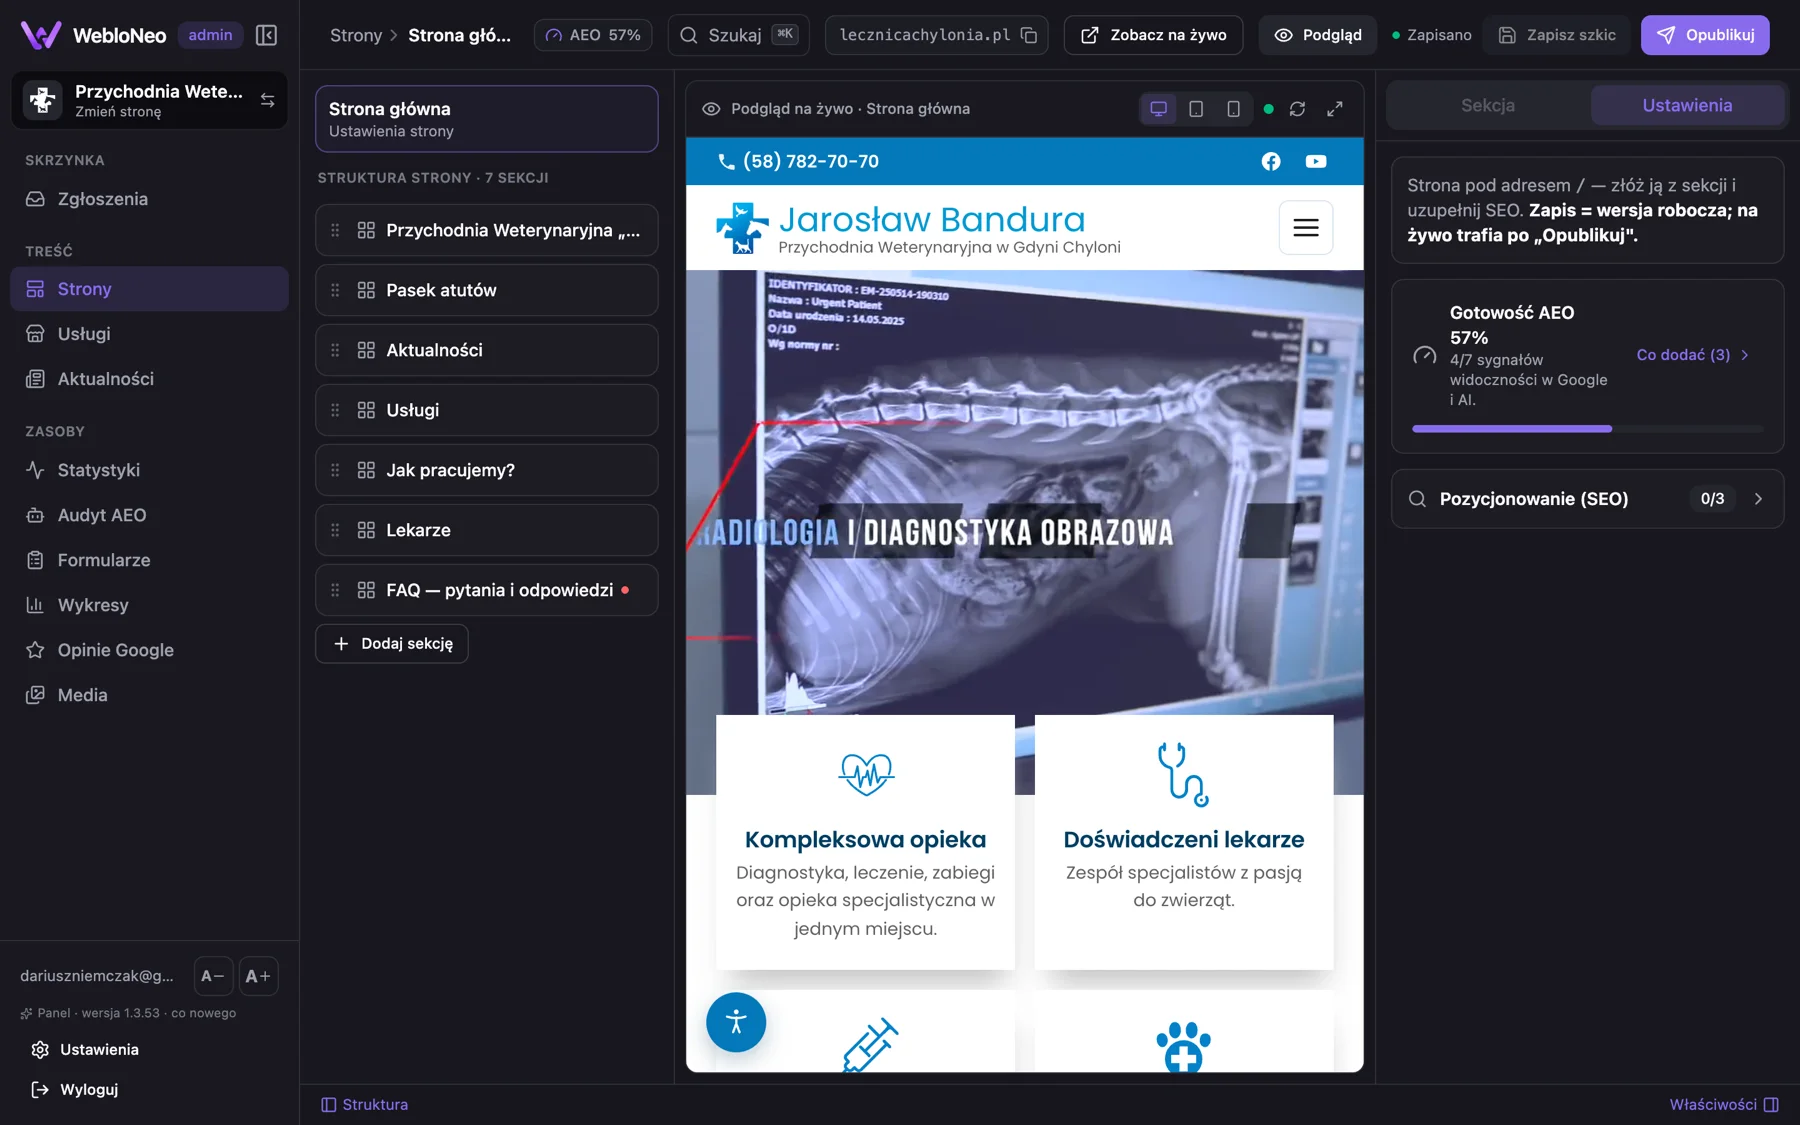Open Statystyki page

[150, 470]
